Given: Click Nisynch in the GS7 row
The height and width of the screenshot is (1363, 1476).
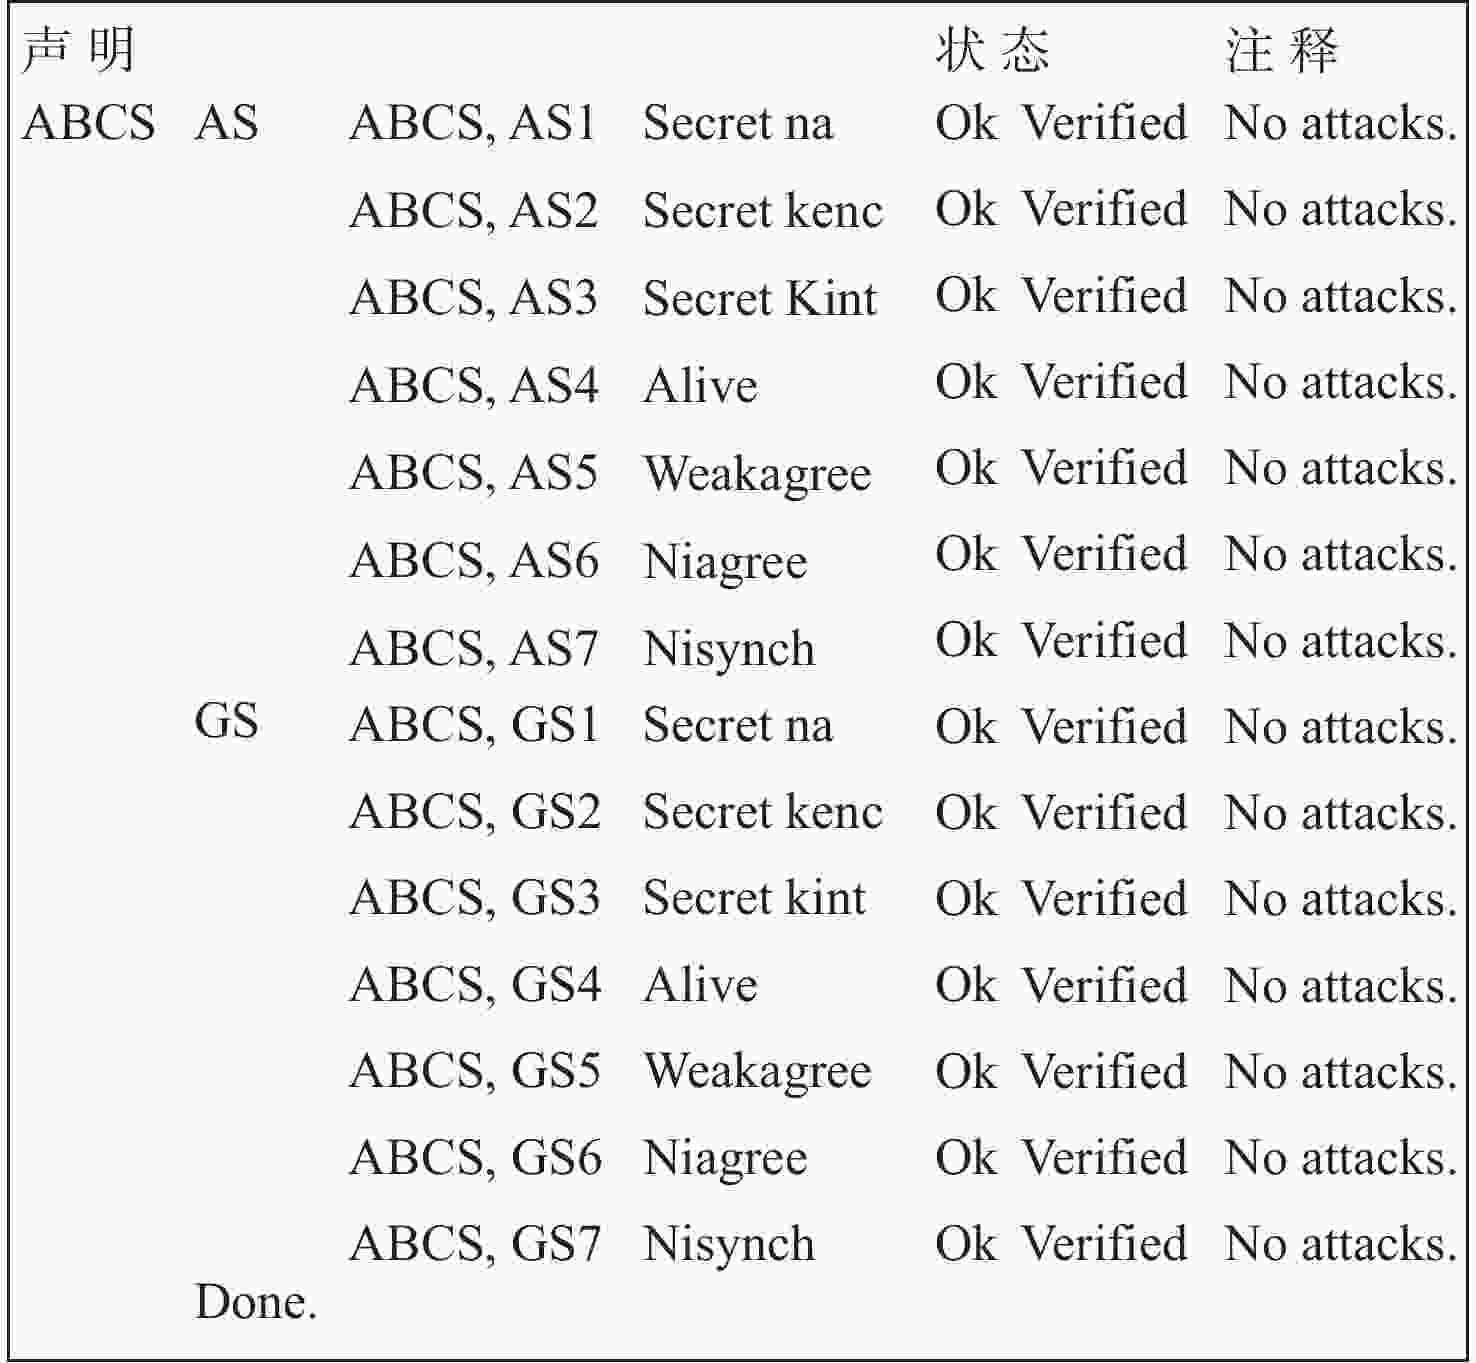Looking at the screenshot, I should point(729,1245).
